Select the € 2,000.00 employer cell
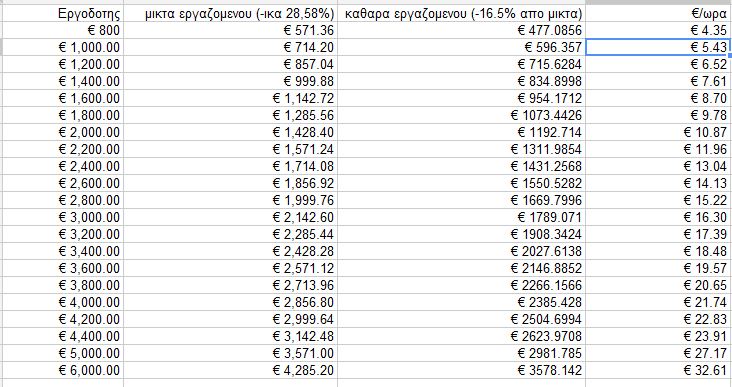The height and width of the screenshot is (387, 732). click(63, 133)
